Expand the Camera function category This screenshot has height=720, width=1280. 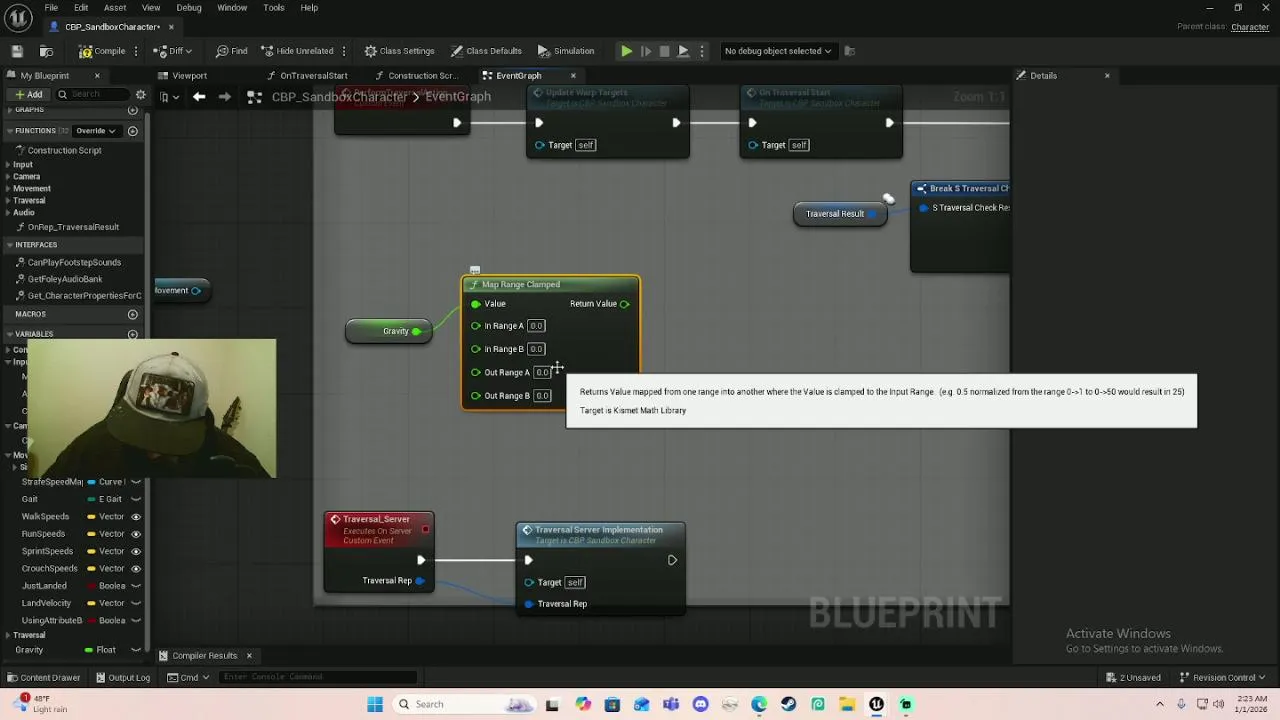point(9,177)
